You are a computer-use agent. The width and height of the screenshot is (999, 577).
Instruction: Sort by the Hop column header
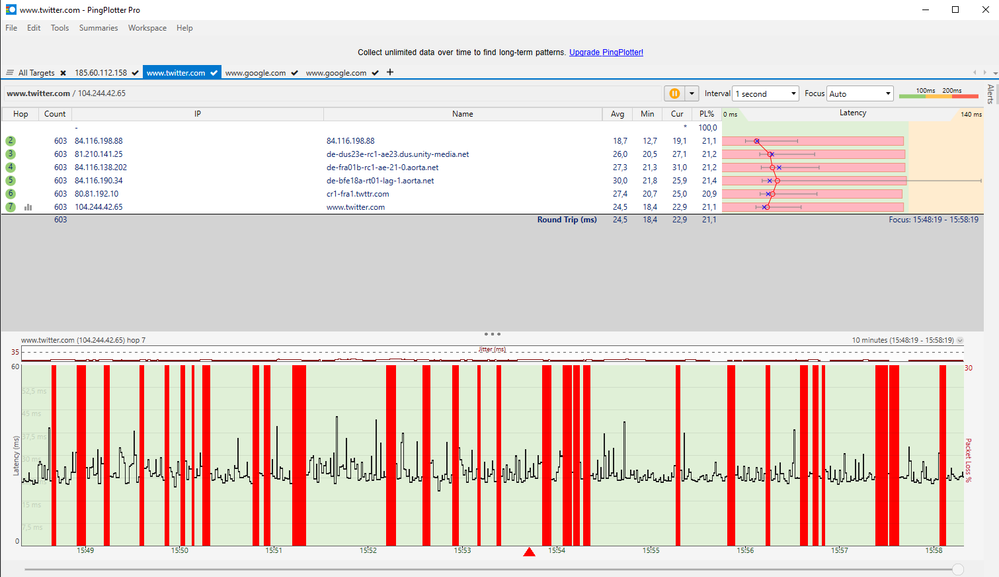(x=20, y=114)
